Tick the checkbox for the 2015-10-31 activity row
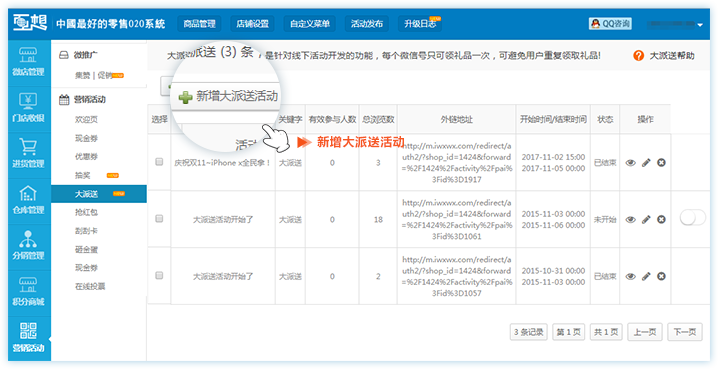The height and width of the screenshot is (369, 718). pos(159,276)
